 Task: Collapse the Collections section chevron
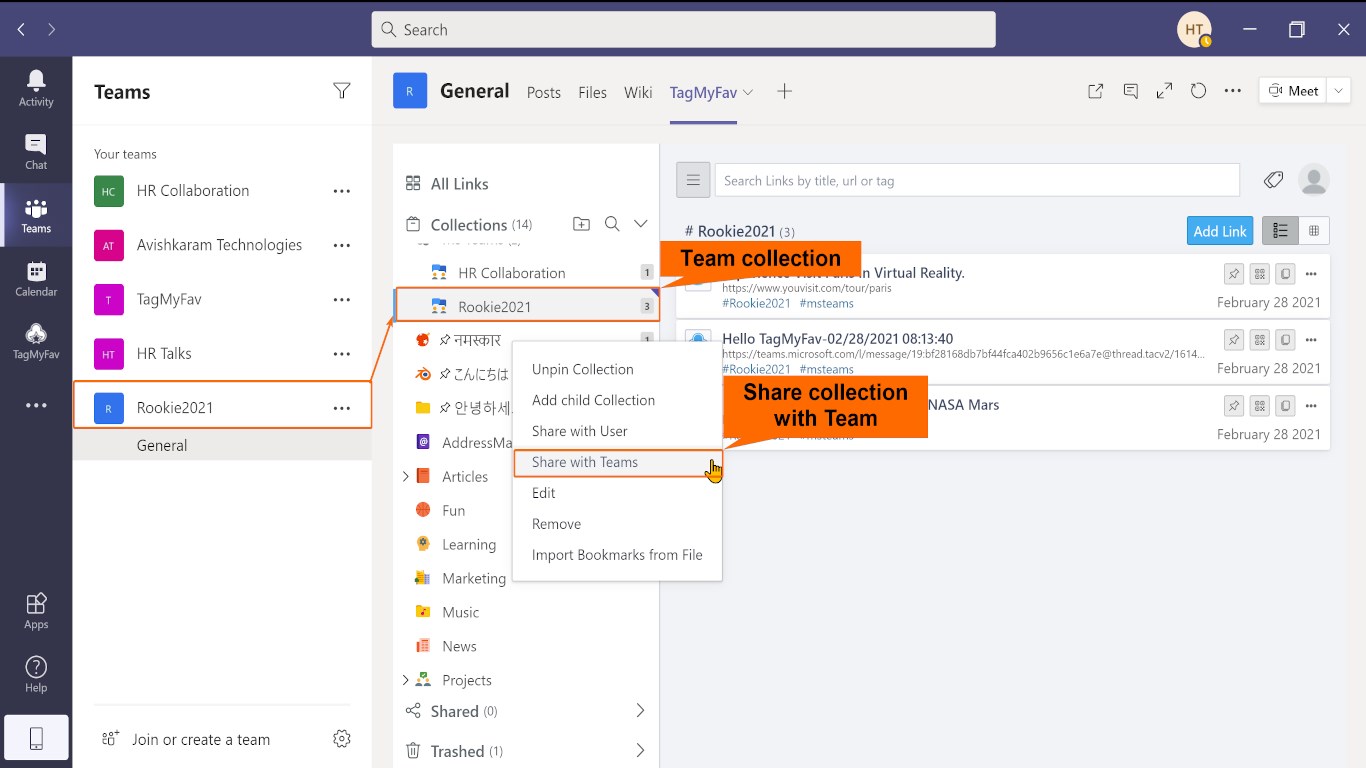641,224
